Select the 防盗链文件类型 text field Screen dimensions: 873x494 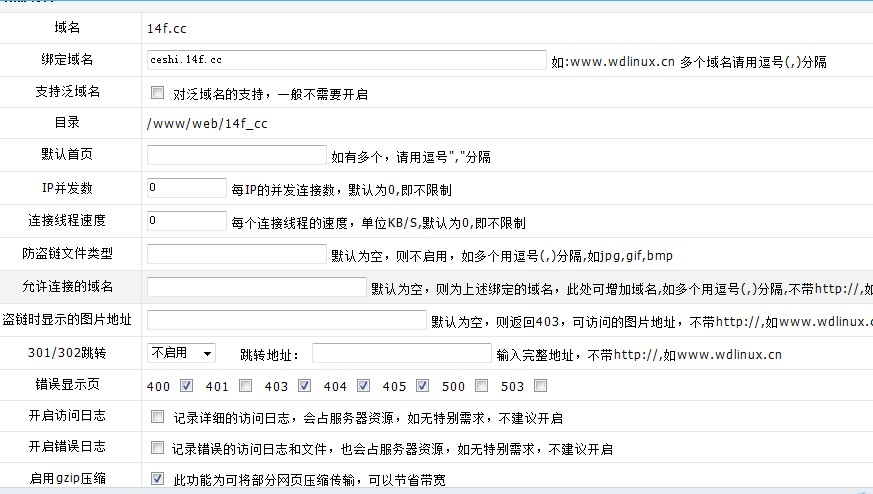click(x=237, y=254)
